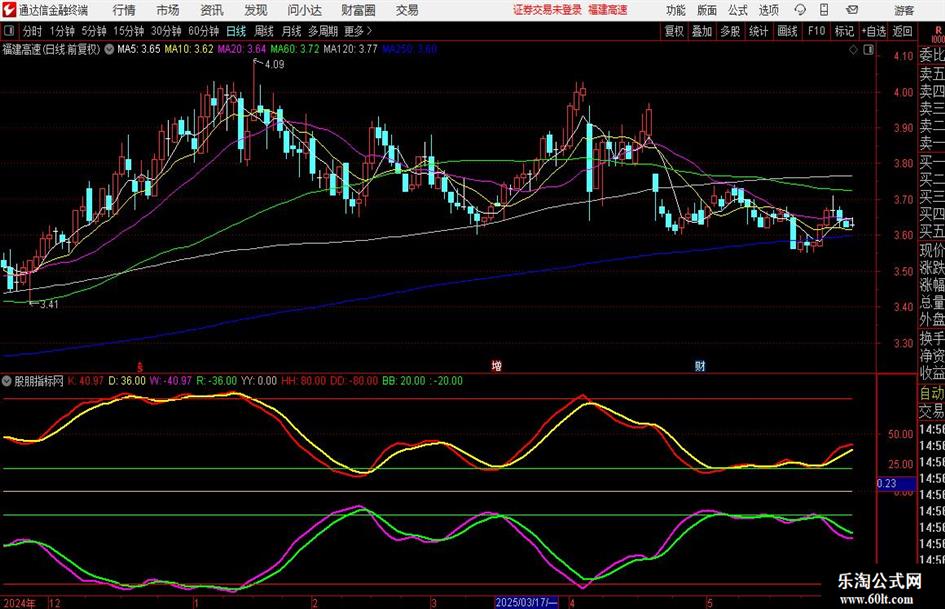Click the 福建高速 stock name in title bar

[608, 10]
